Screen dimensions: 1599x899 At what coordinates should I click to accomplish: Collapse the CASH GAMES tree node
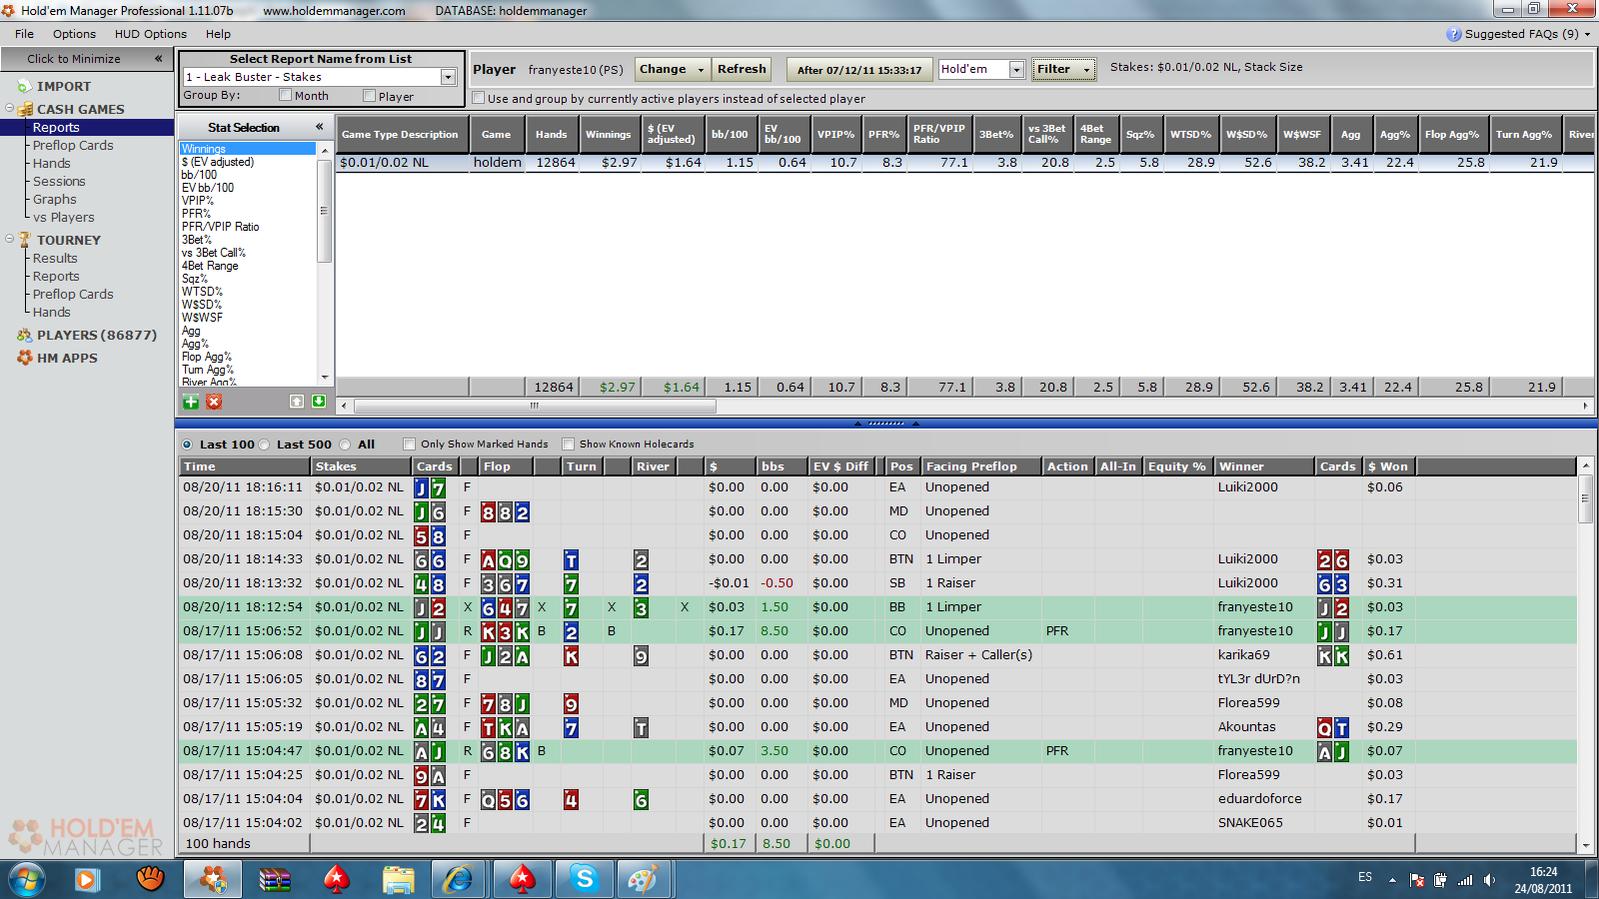[9, 108]
